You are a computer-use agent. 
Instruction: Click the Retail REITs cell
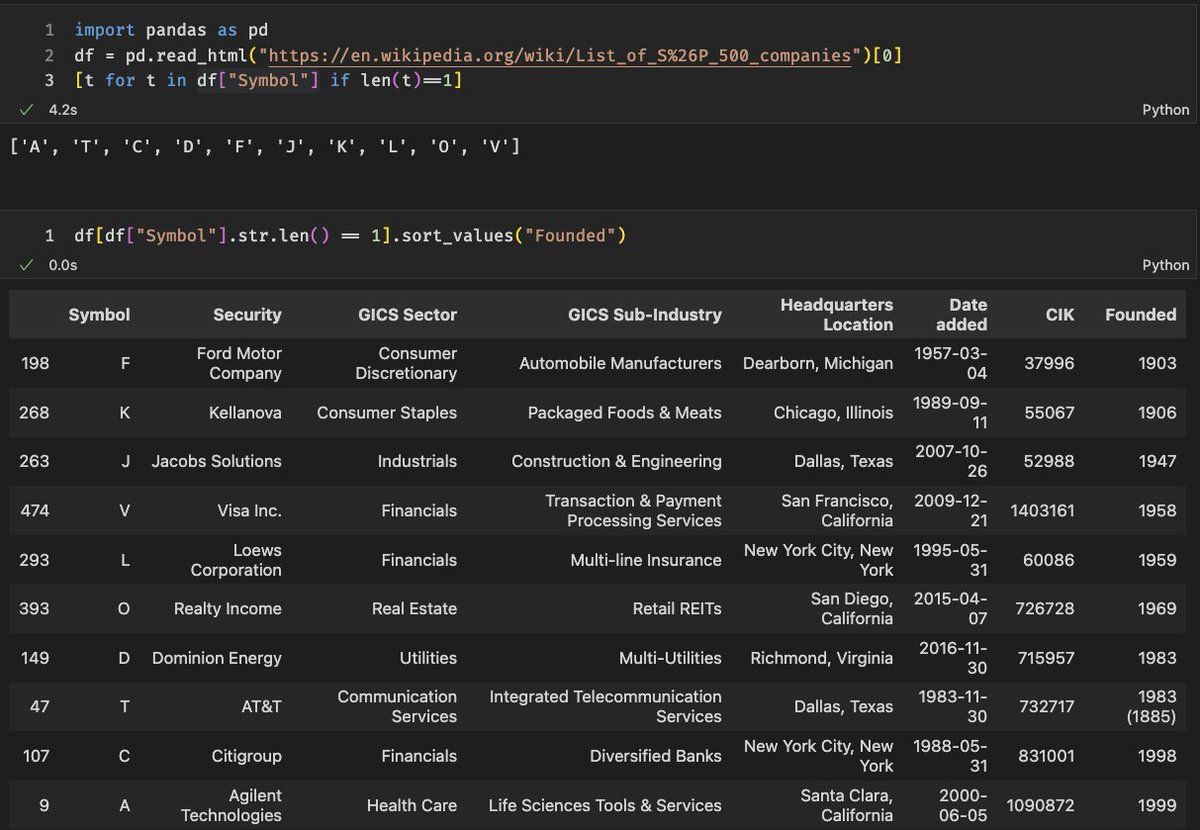677,608
